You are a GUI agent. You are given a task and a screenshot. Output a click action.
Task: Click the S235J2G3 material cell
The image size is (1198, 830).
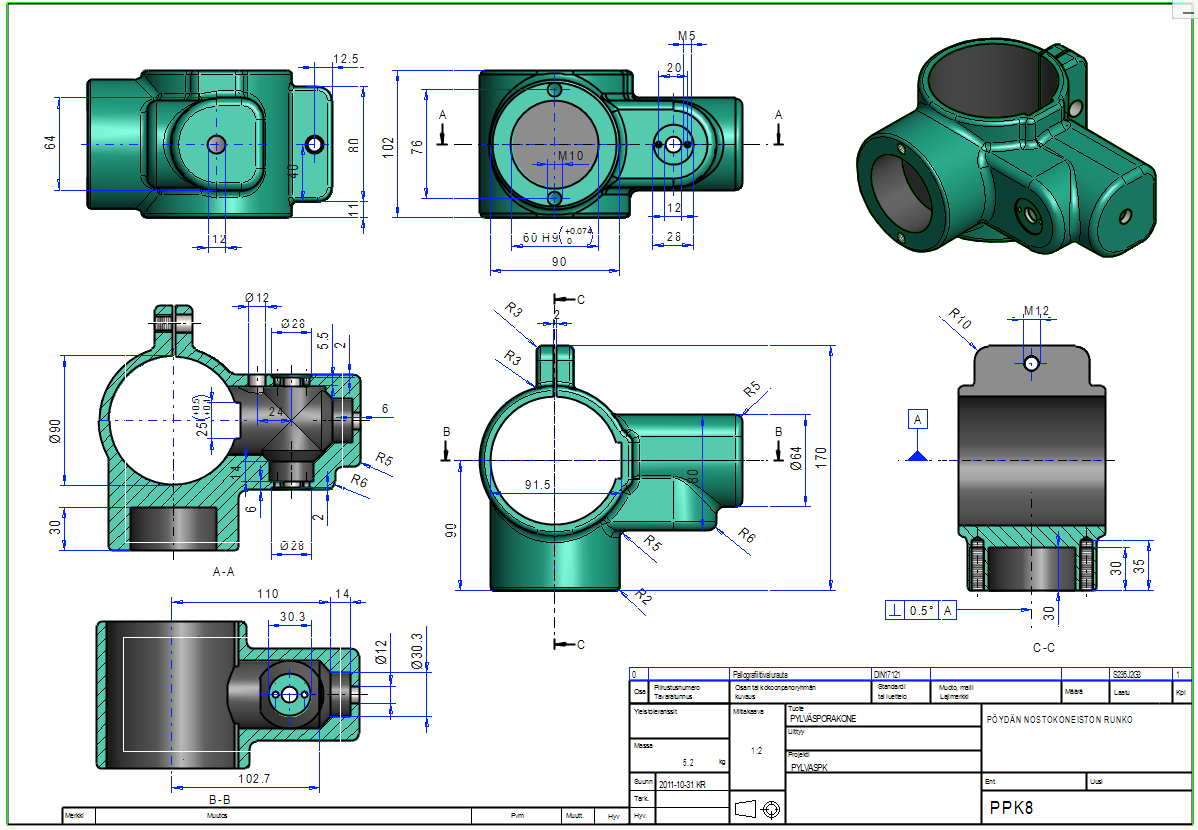point(1127,674)
